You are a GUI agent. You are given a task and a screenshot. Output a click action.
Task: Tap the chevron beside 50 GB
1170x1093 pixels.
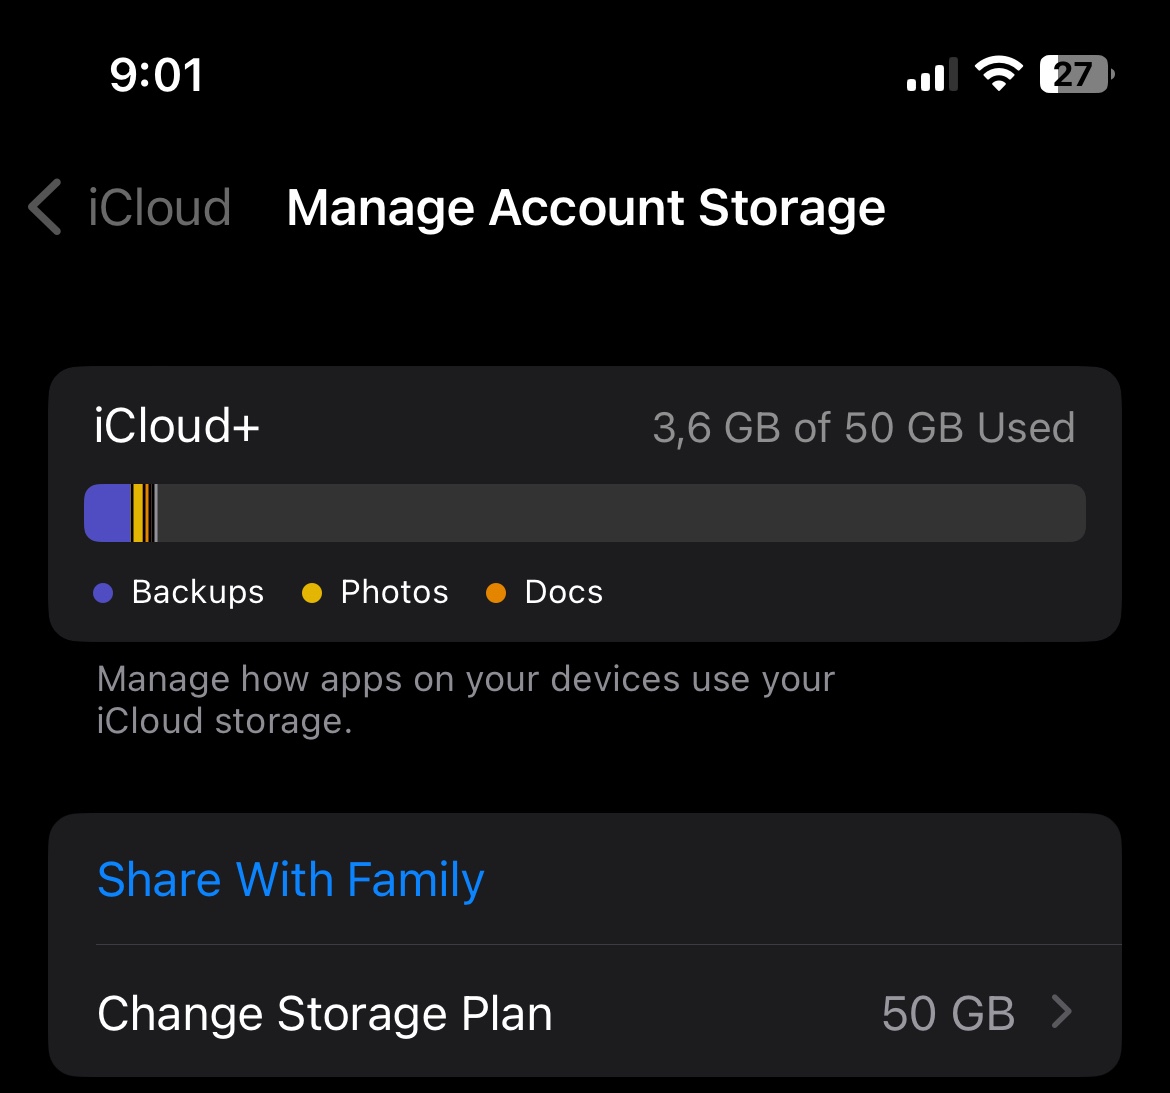pyautogui.click(x=1062, y=1013)
